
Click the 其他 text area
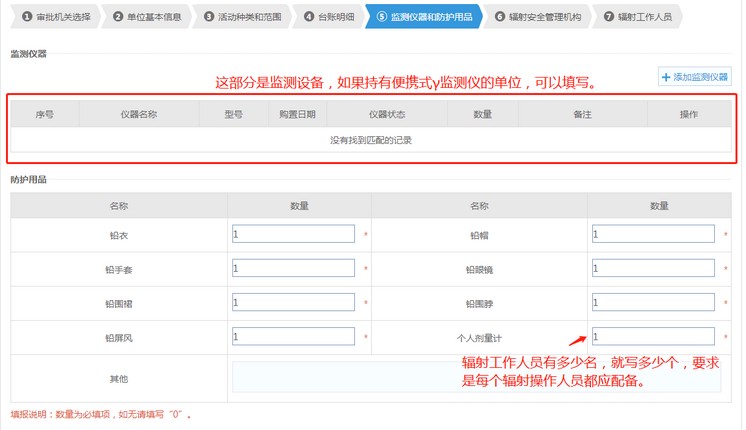coord(476,377)
